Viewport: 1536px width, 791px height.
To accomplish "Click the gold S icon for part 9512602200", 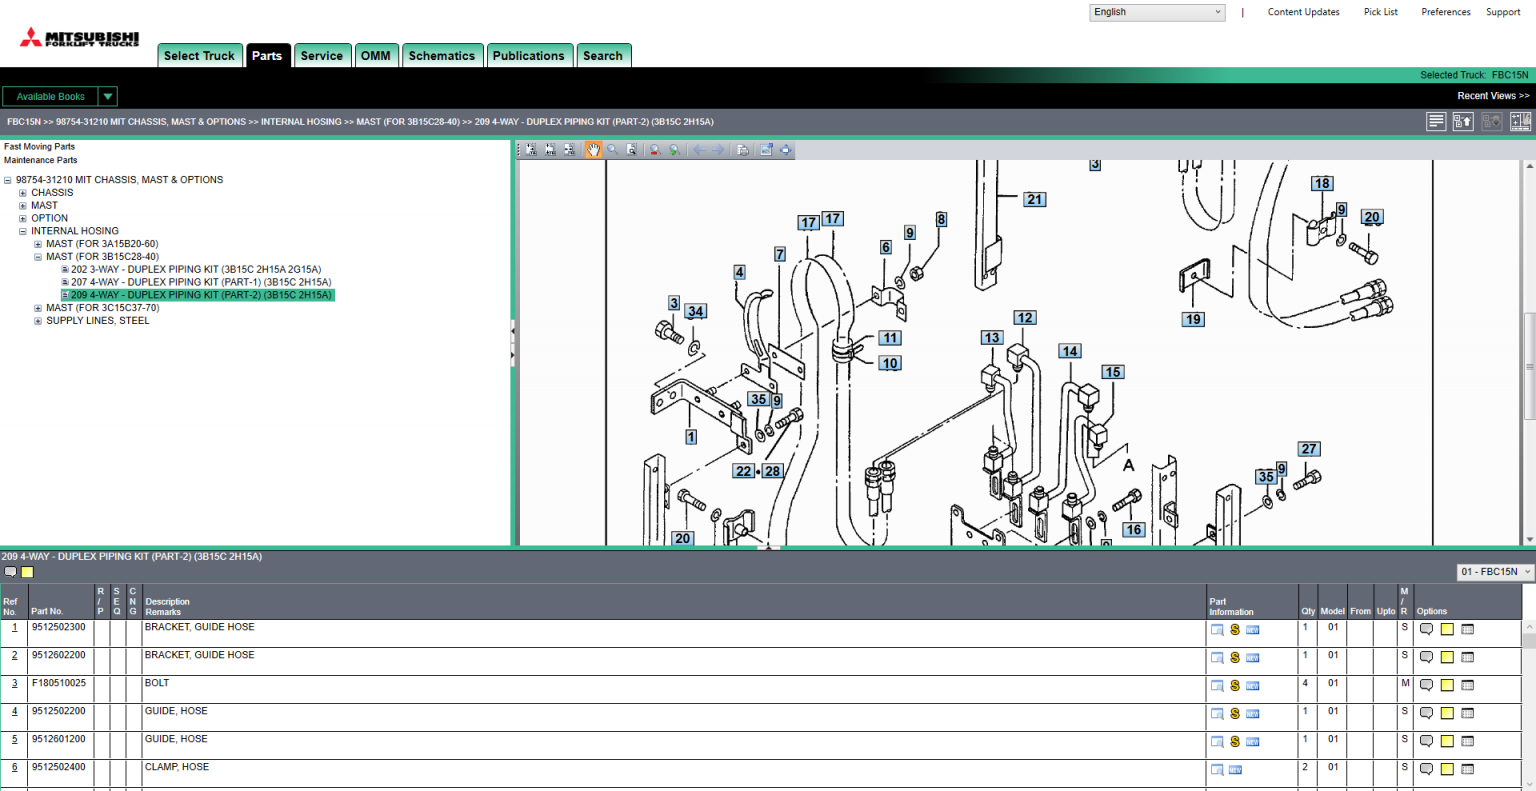I will click(x=1235, y=658).
